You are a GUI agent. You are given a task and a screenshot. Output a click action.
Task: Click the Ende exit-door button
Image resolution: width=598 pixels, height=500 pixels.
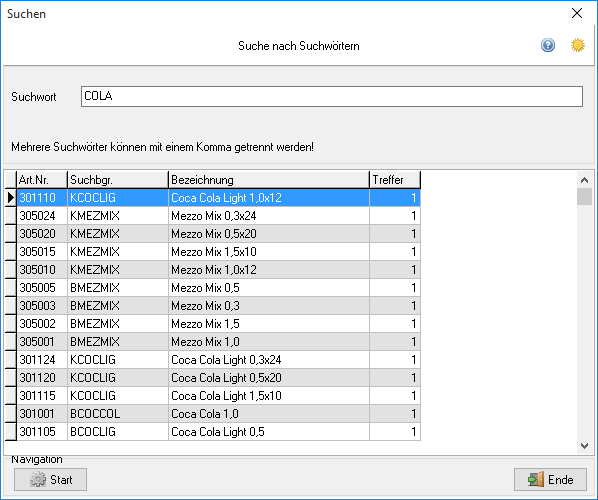550,479
